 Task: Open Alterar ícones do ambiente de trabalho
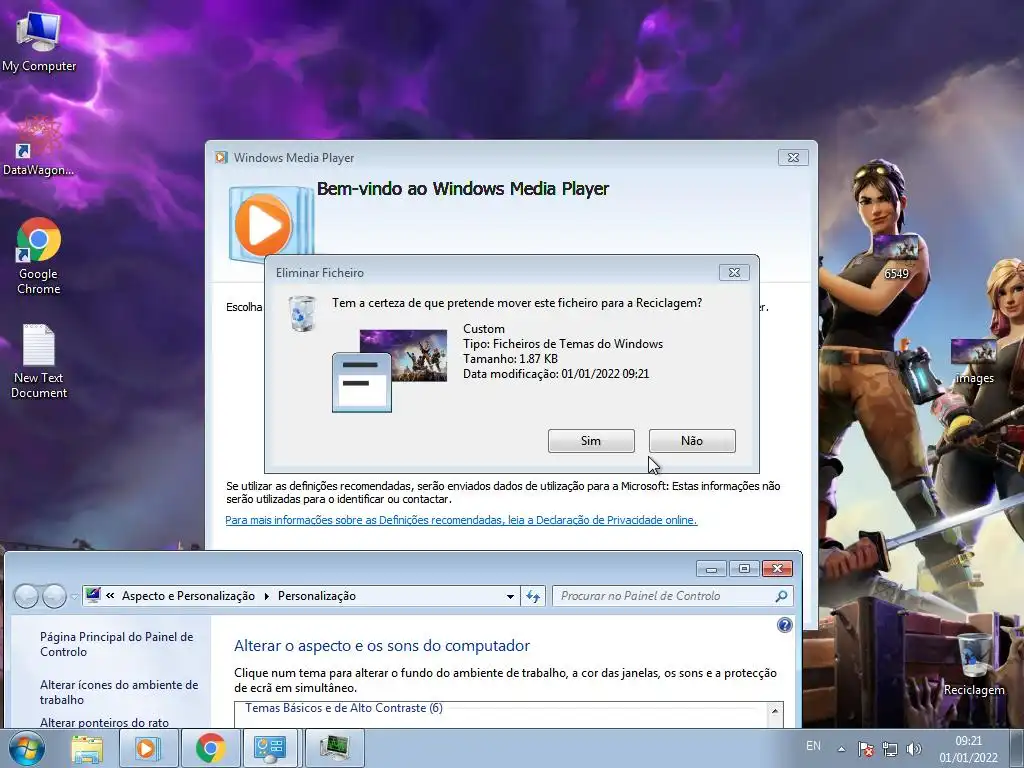coord(119,692)
